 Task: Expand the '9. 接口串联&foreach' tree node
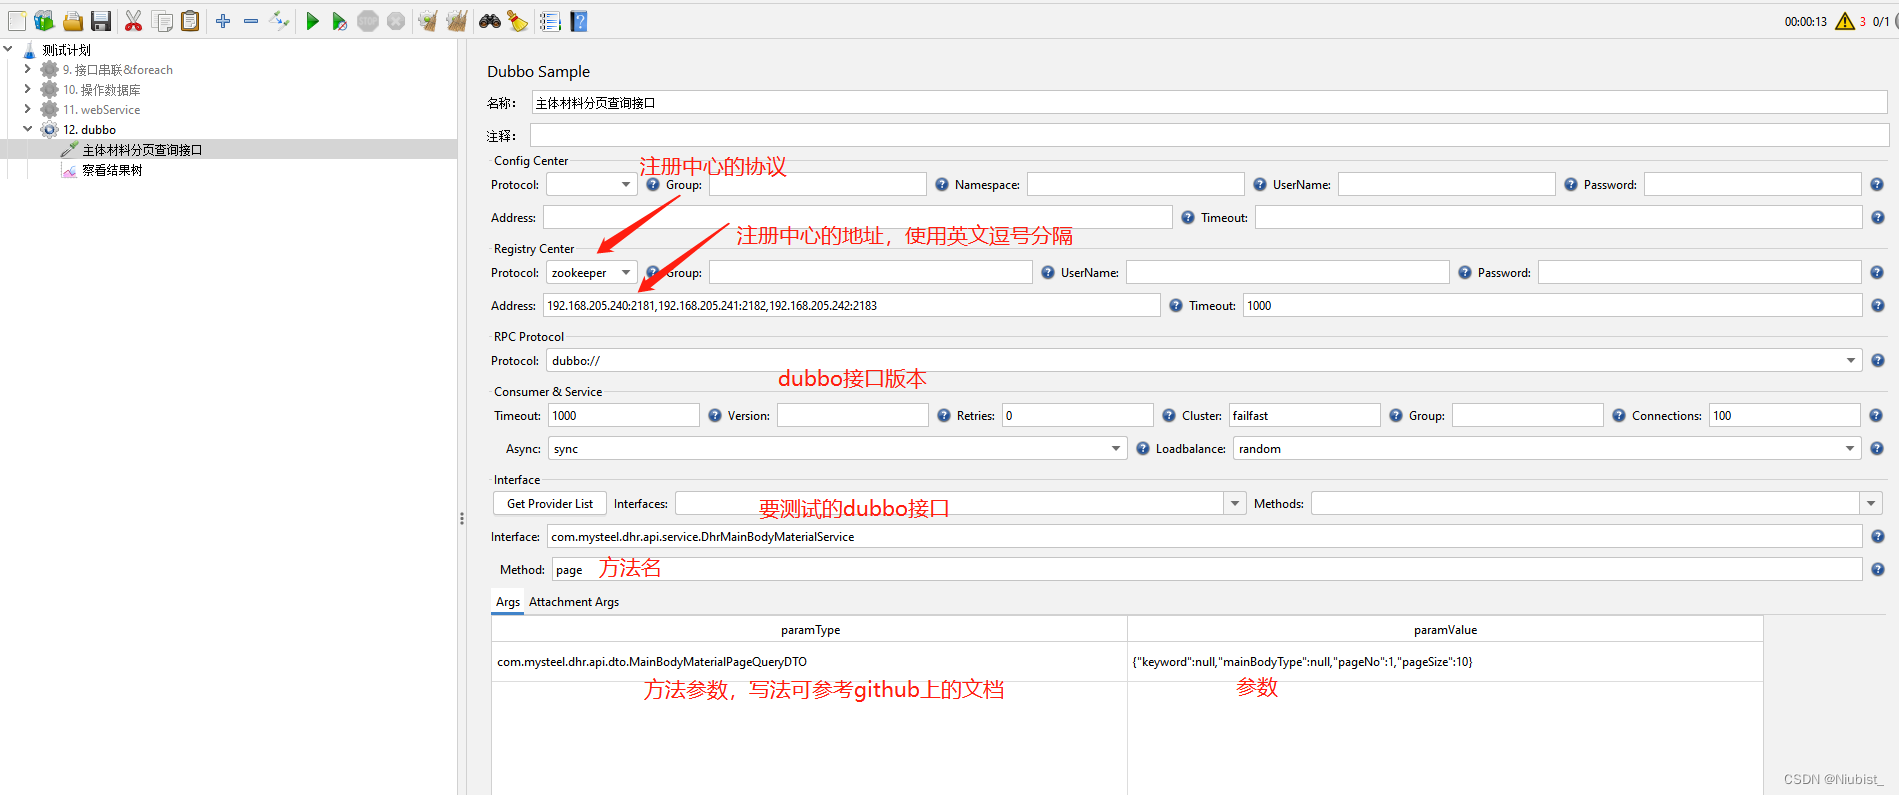click(27, 69)
